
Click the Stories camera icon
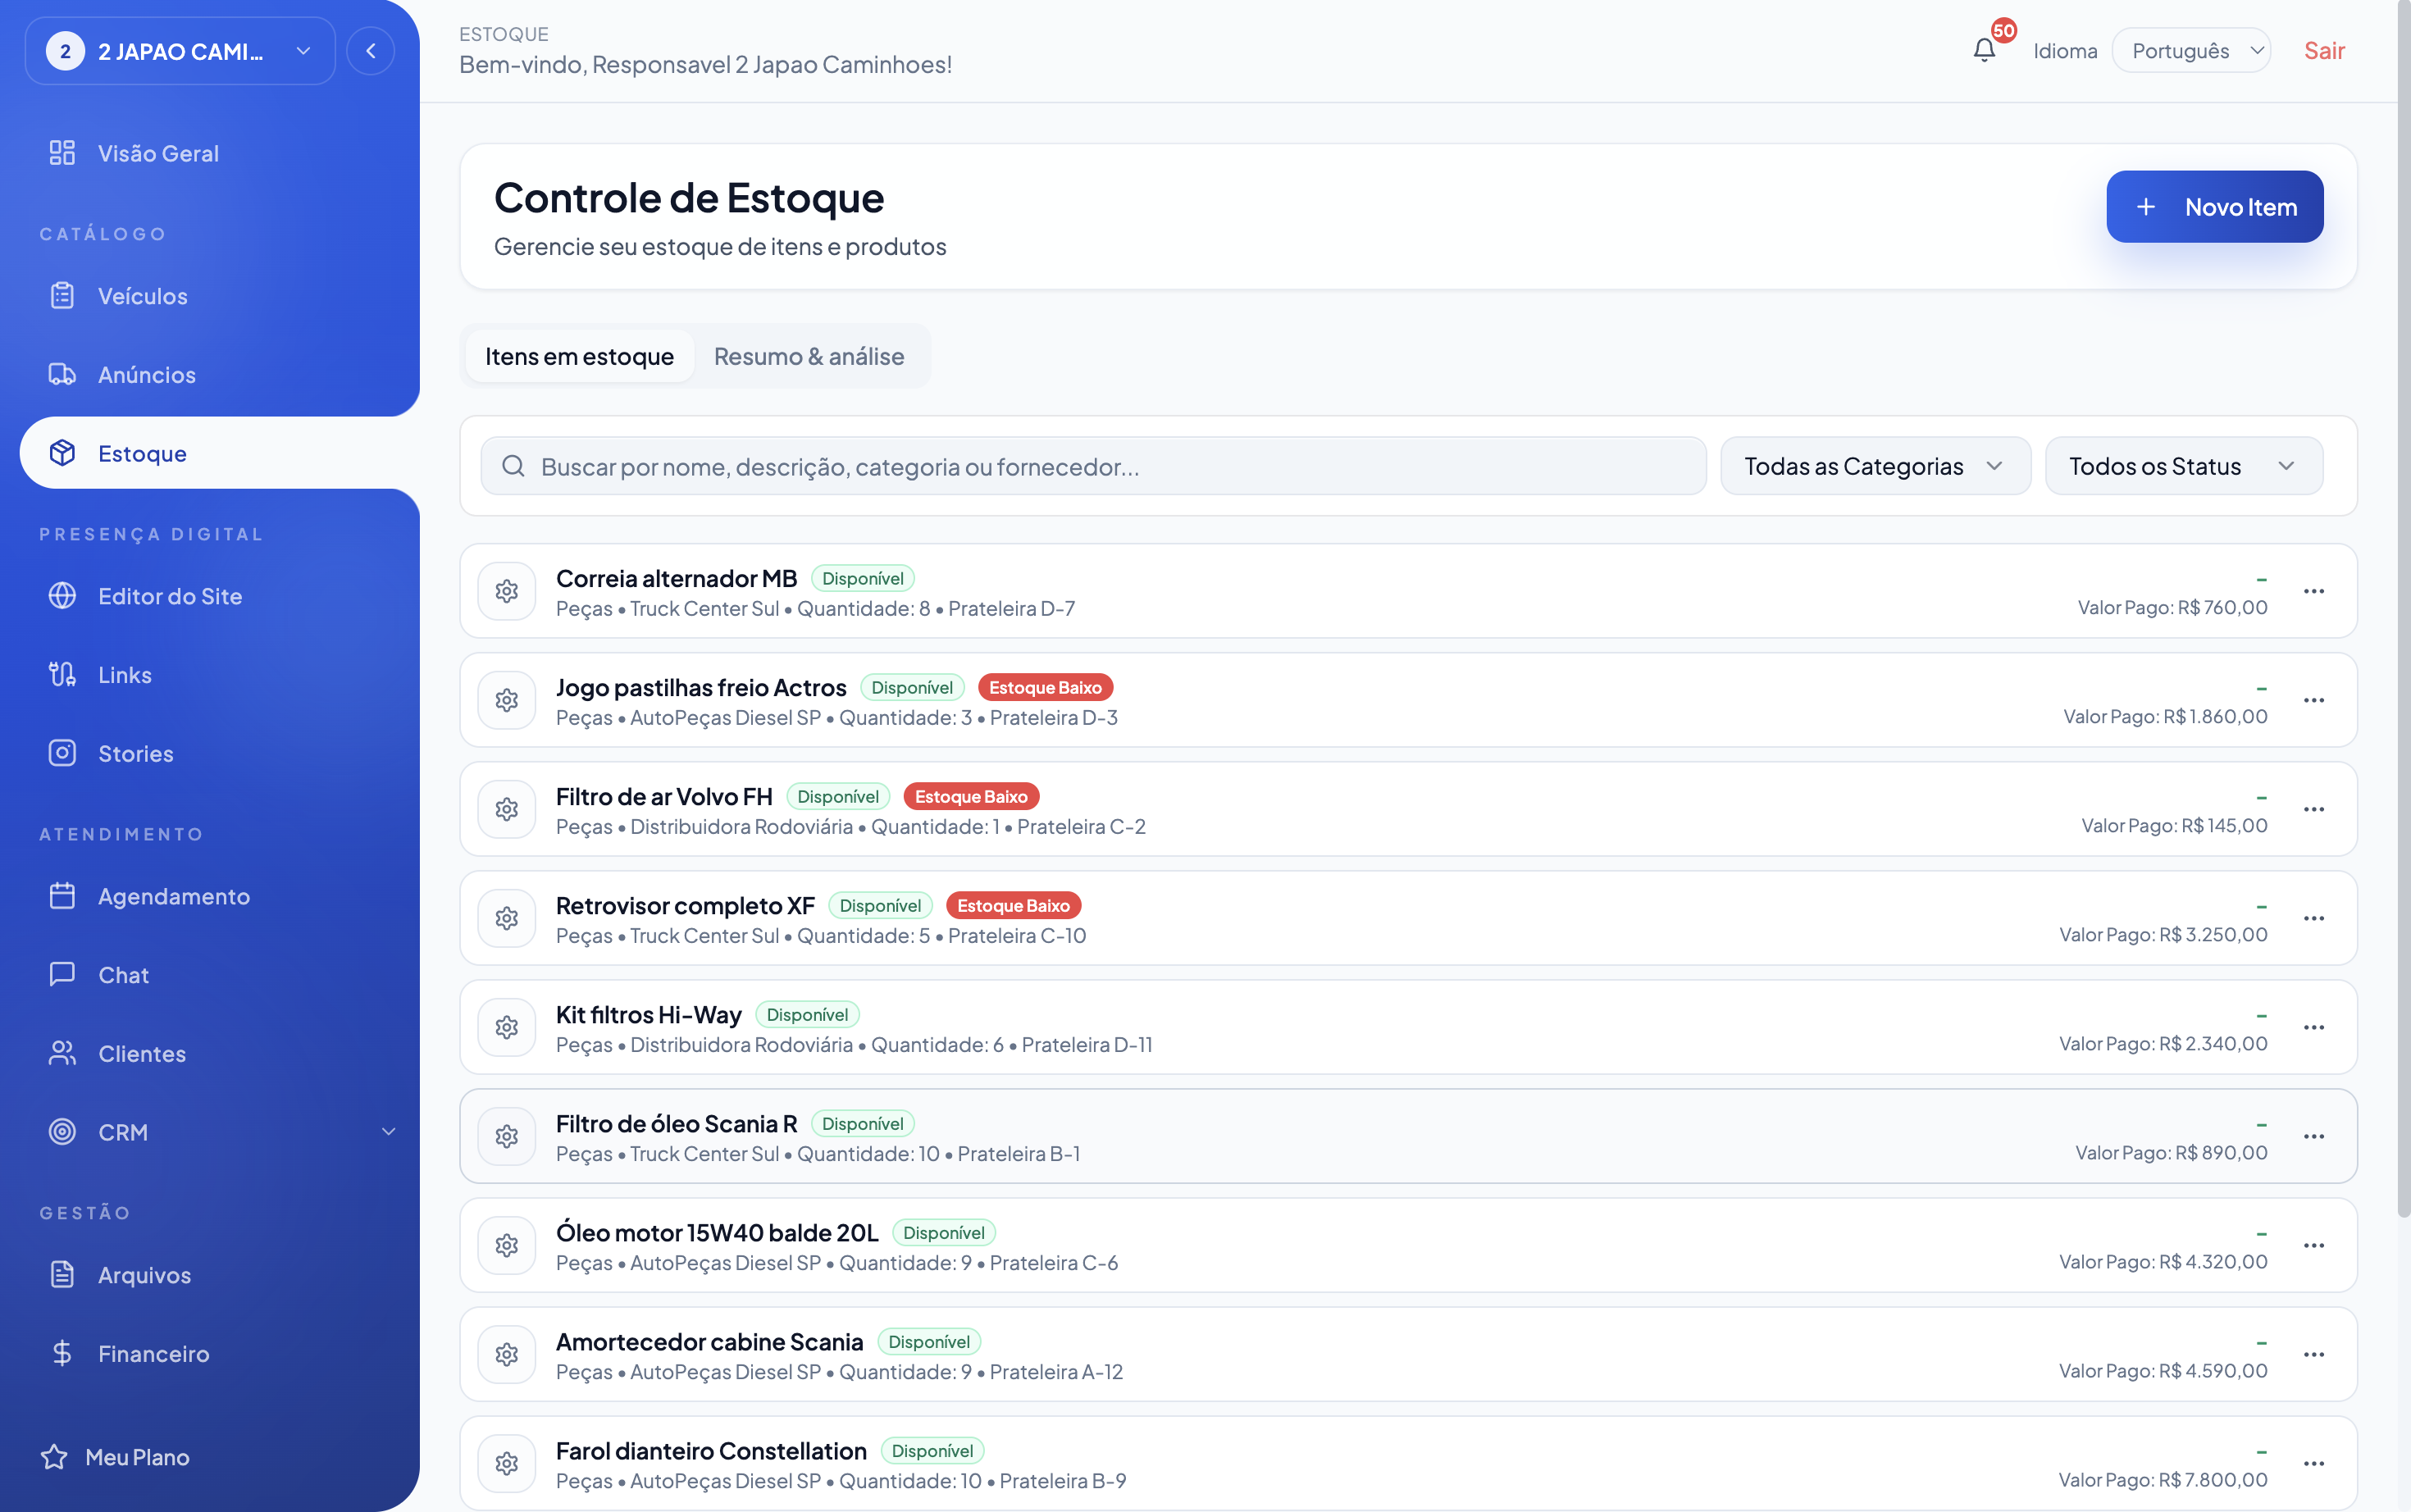coord(62,753)
